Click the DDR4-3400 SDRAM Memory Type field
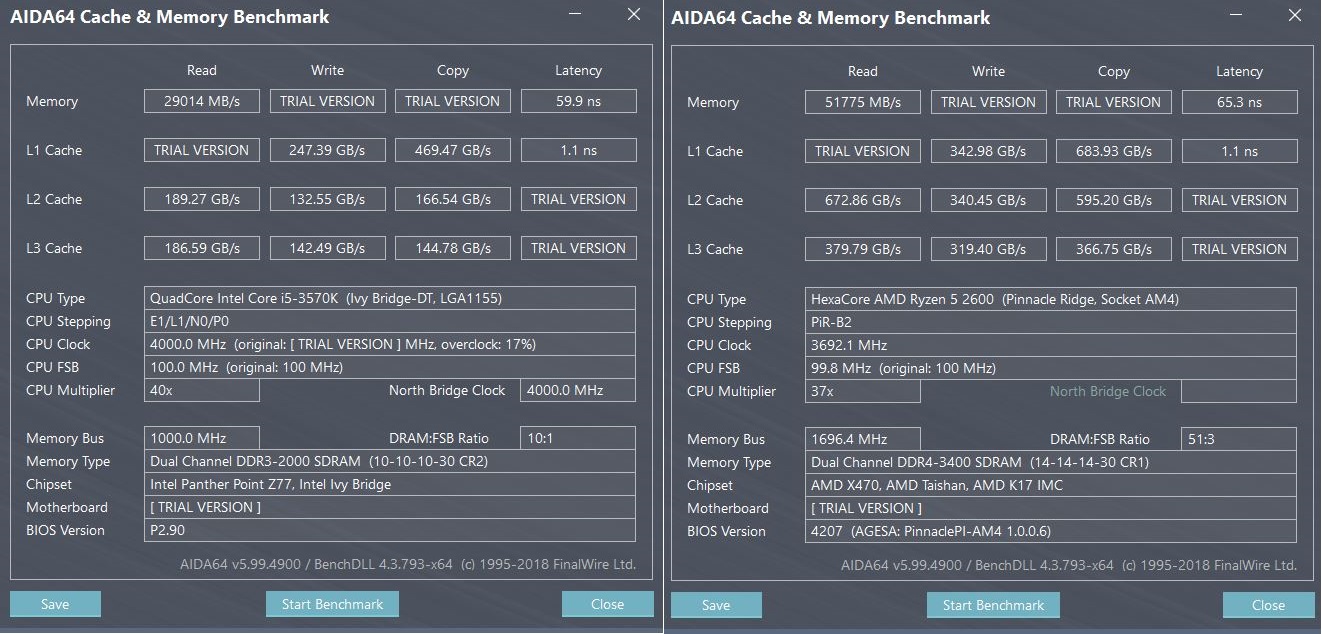 click(x=1051, y=462)
